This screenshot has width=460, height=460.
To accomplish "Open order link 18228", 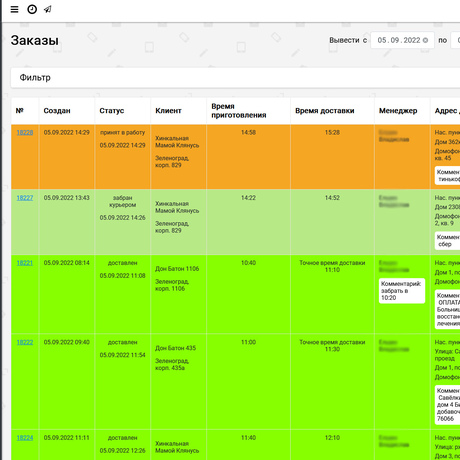I will point(25,133).
